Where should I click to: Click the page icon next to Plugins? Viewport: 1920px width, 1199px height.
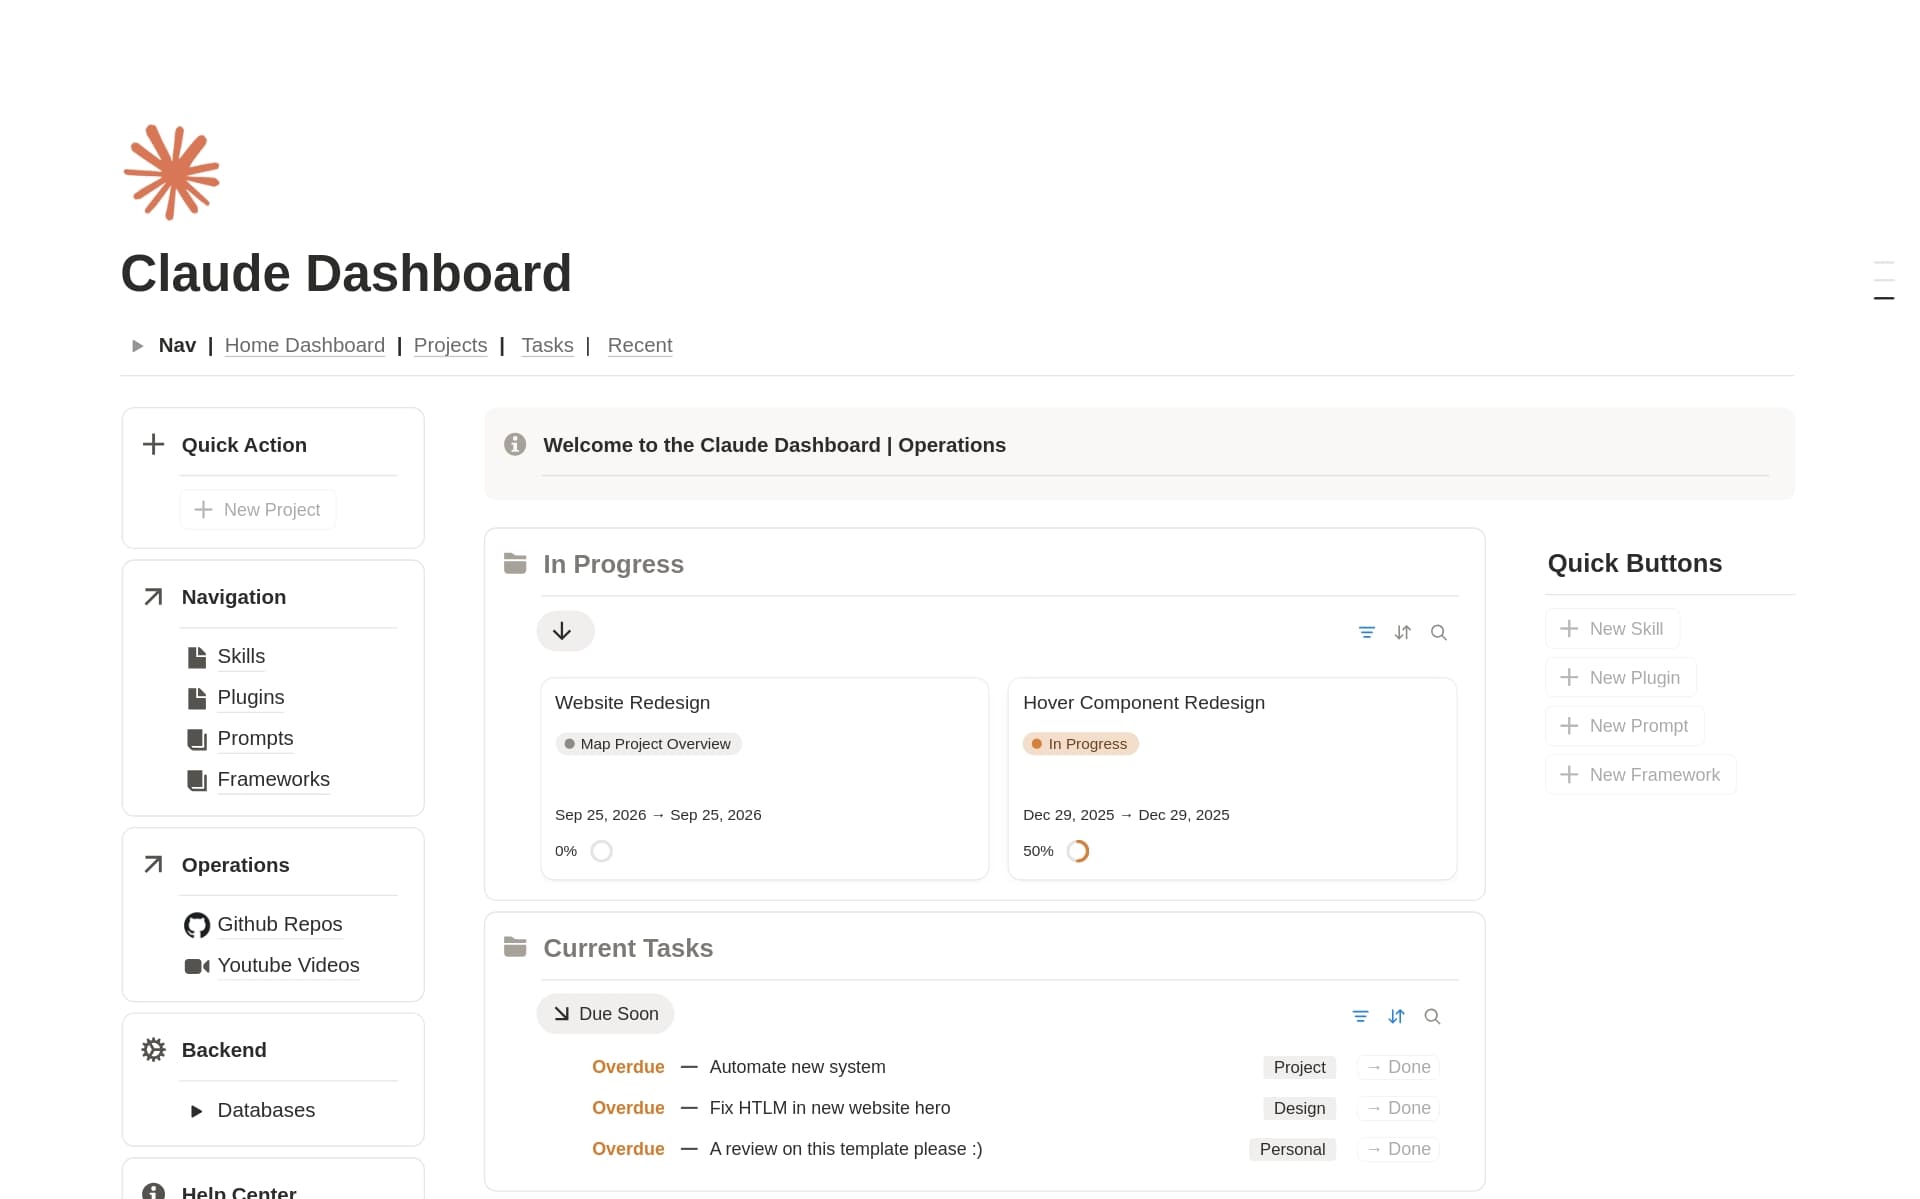(x=197, y=698)
